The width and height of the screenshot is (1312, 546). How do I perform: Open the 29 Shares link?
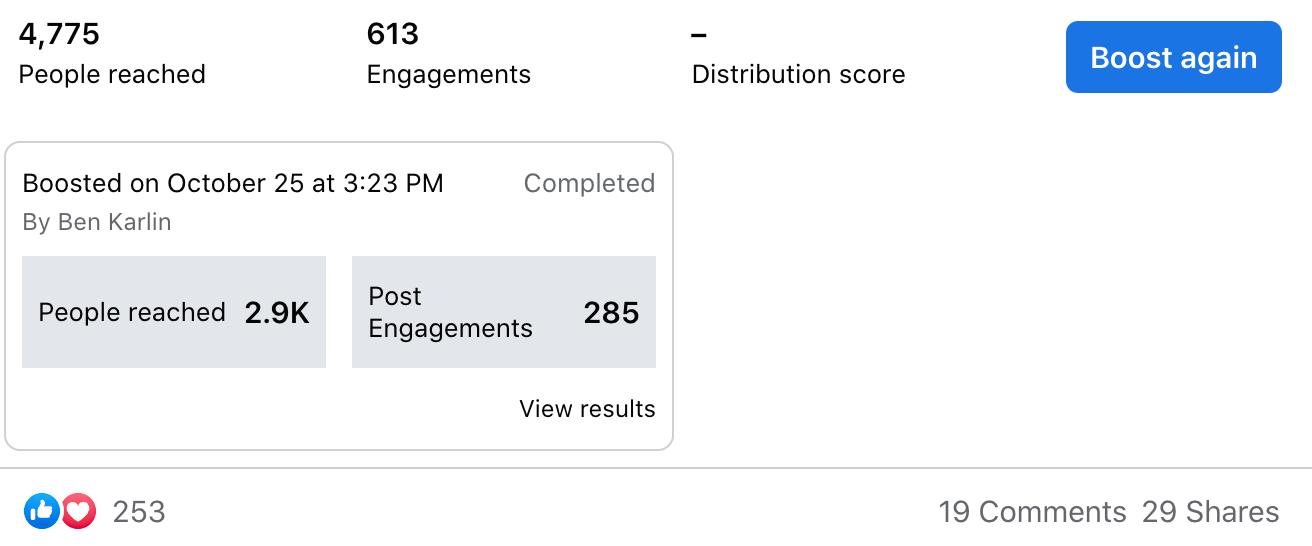click(x=1210, y=512)
